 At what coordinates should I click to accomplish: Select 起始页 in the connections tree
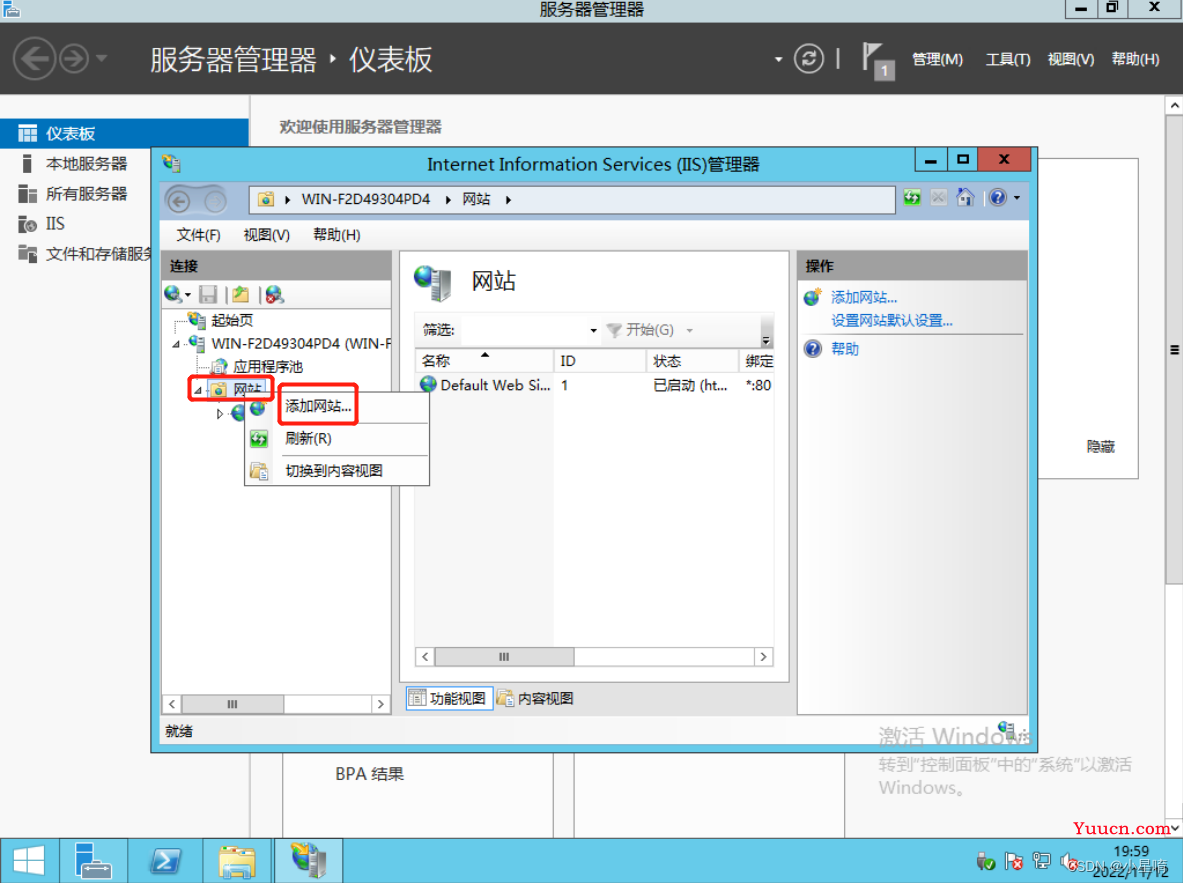[232, 320]
